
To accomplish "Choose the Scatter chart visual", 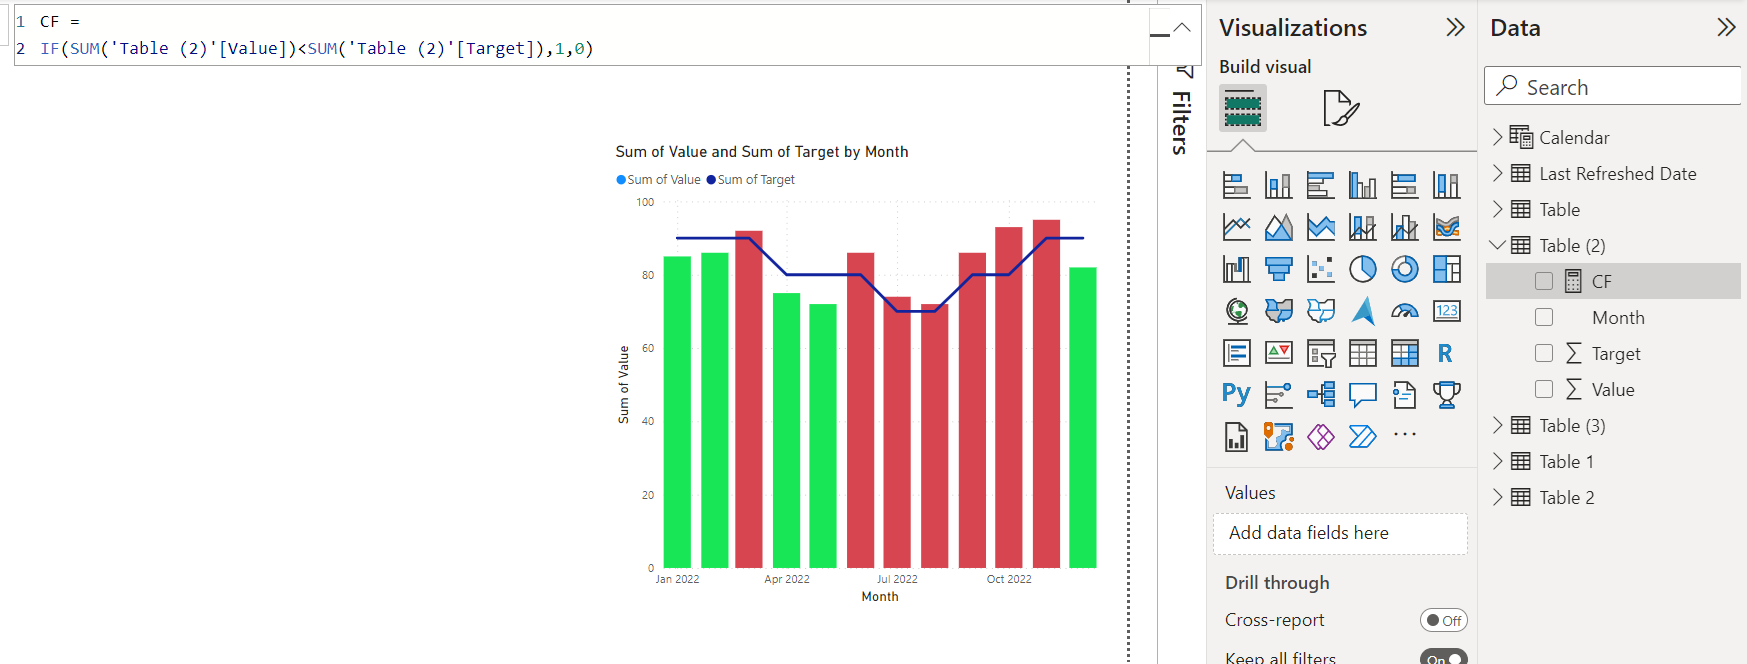I will 1321,269.
